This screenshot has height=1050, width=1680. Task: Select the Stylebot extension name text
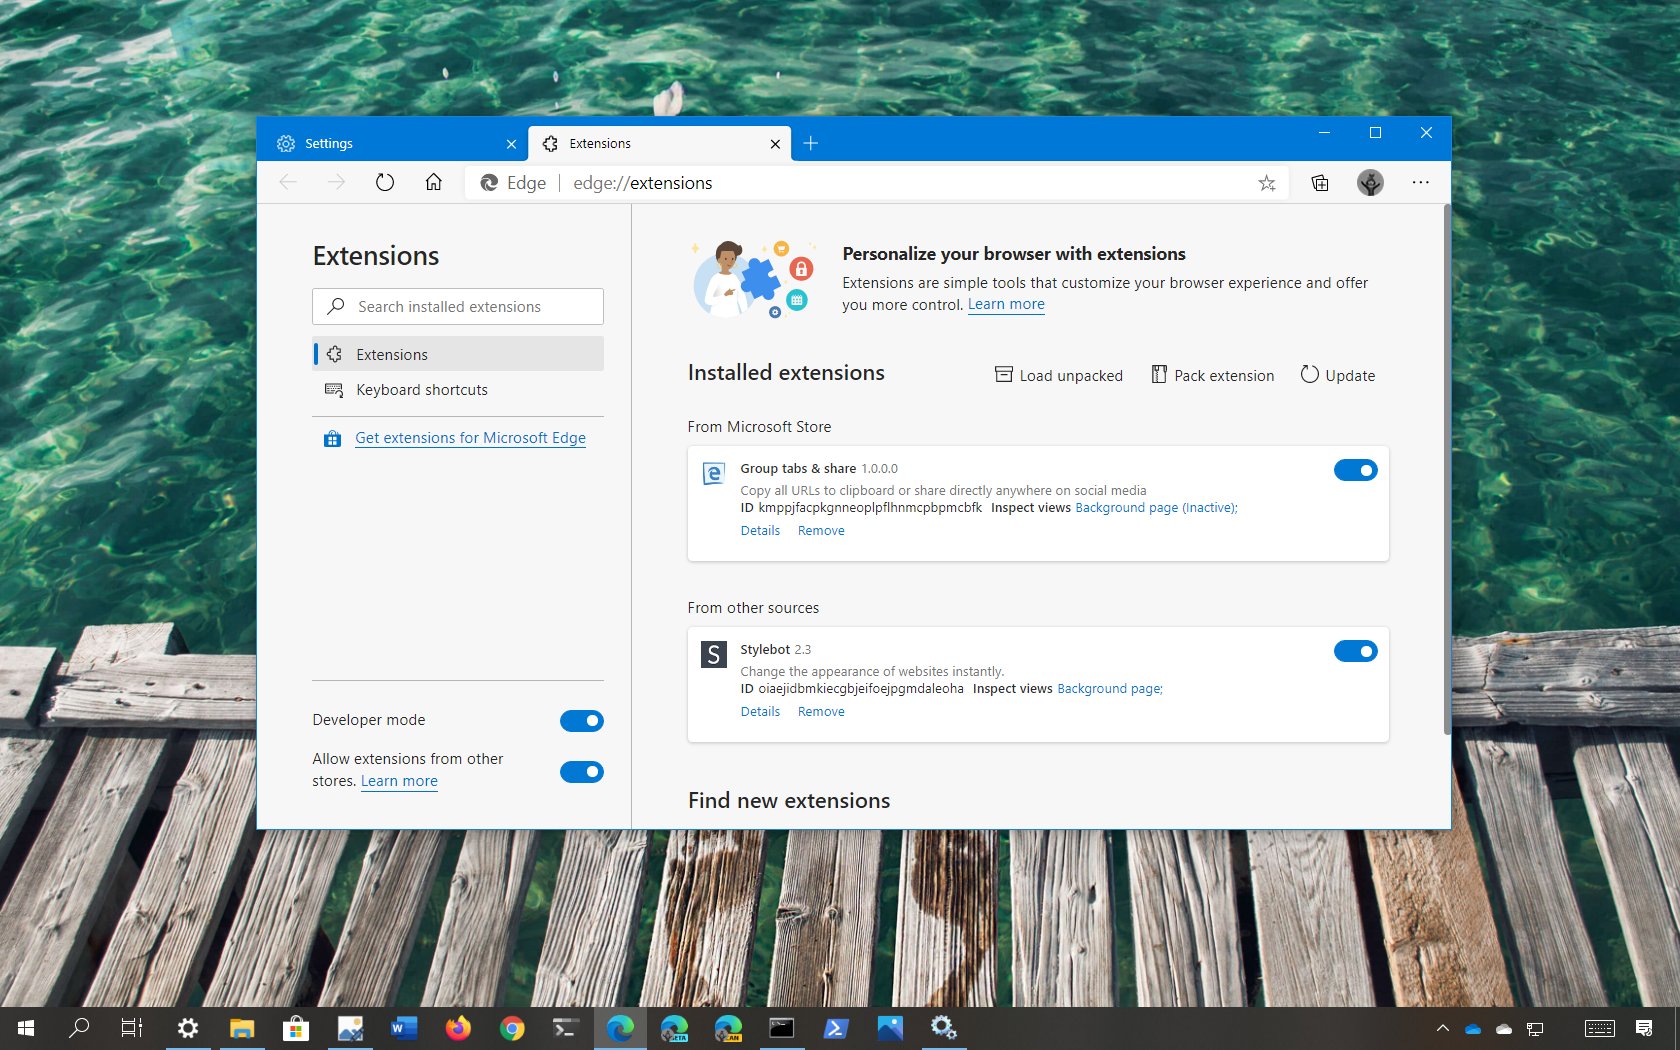[x=765, y=649]
